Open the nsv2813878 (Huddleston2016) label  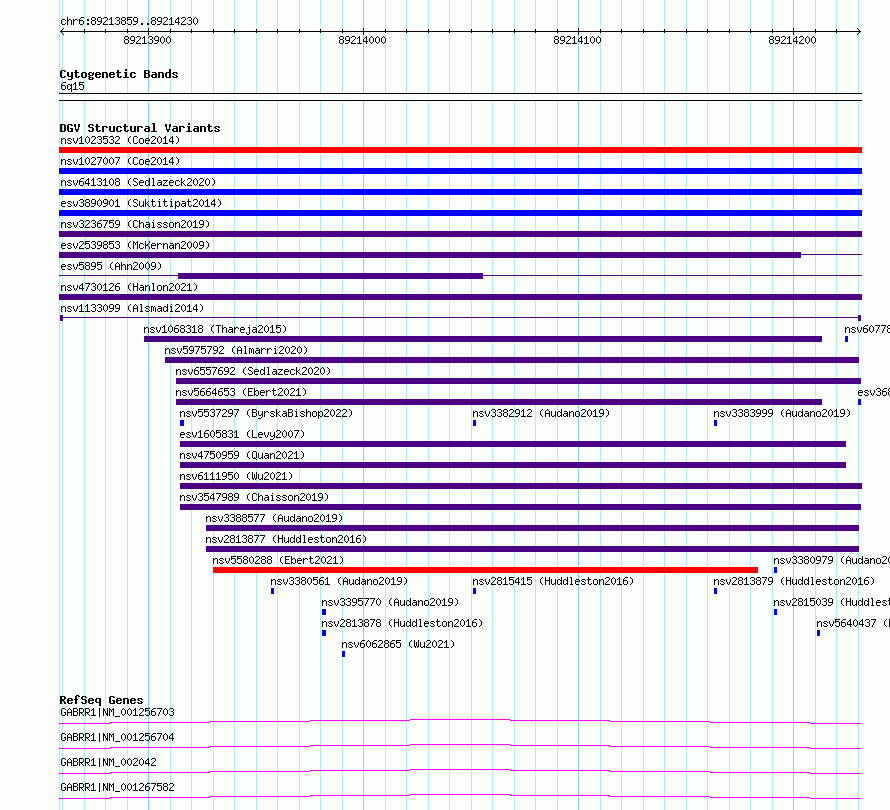tap(402, 623)
